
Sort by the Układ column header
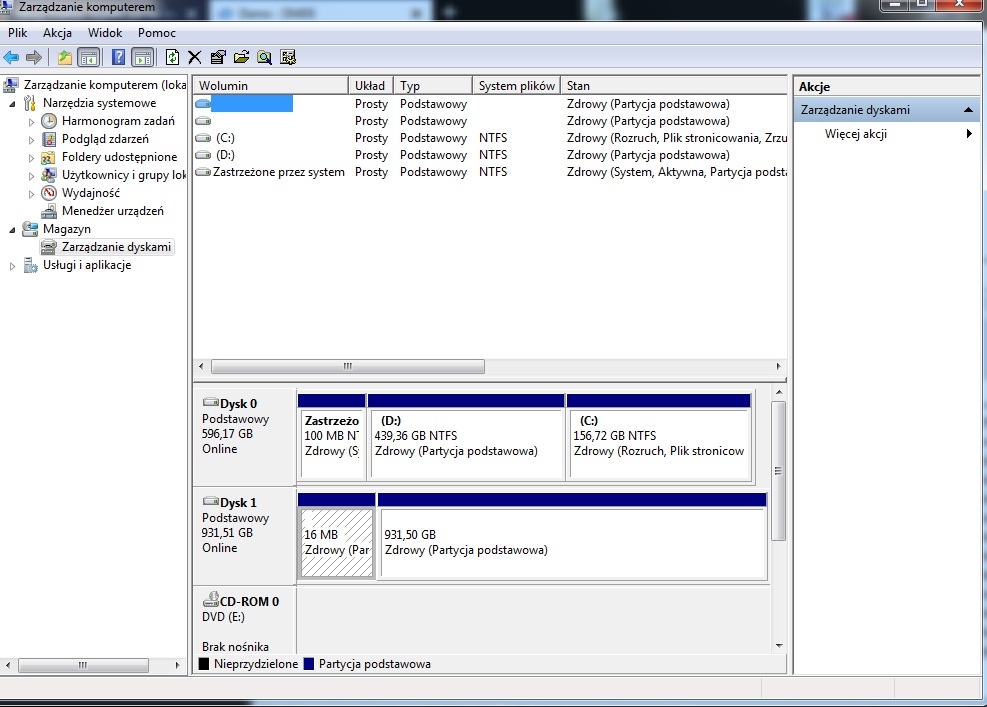pos(371,86)
